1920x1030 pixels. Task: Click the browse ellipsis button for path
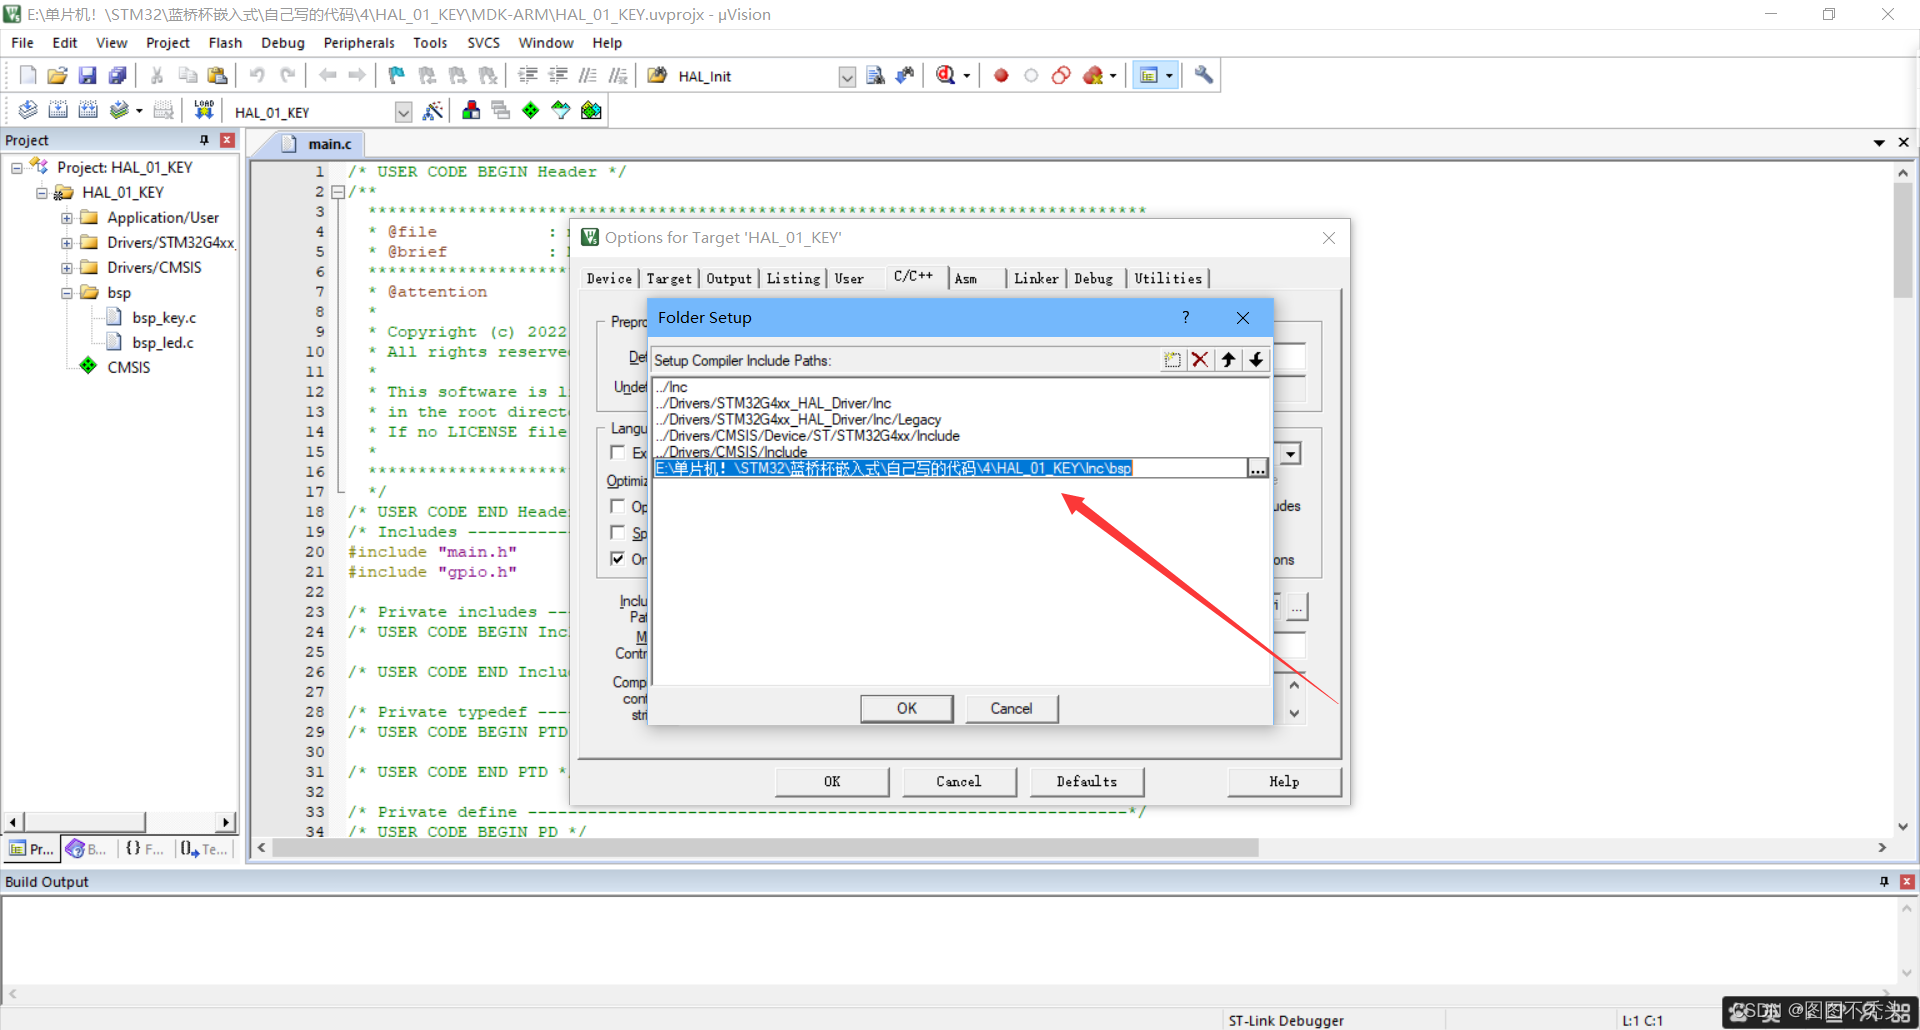[x=1257, y=468]
